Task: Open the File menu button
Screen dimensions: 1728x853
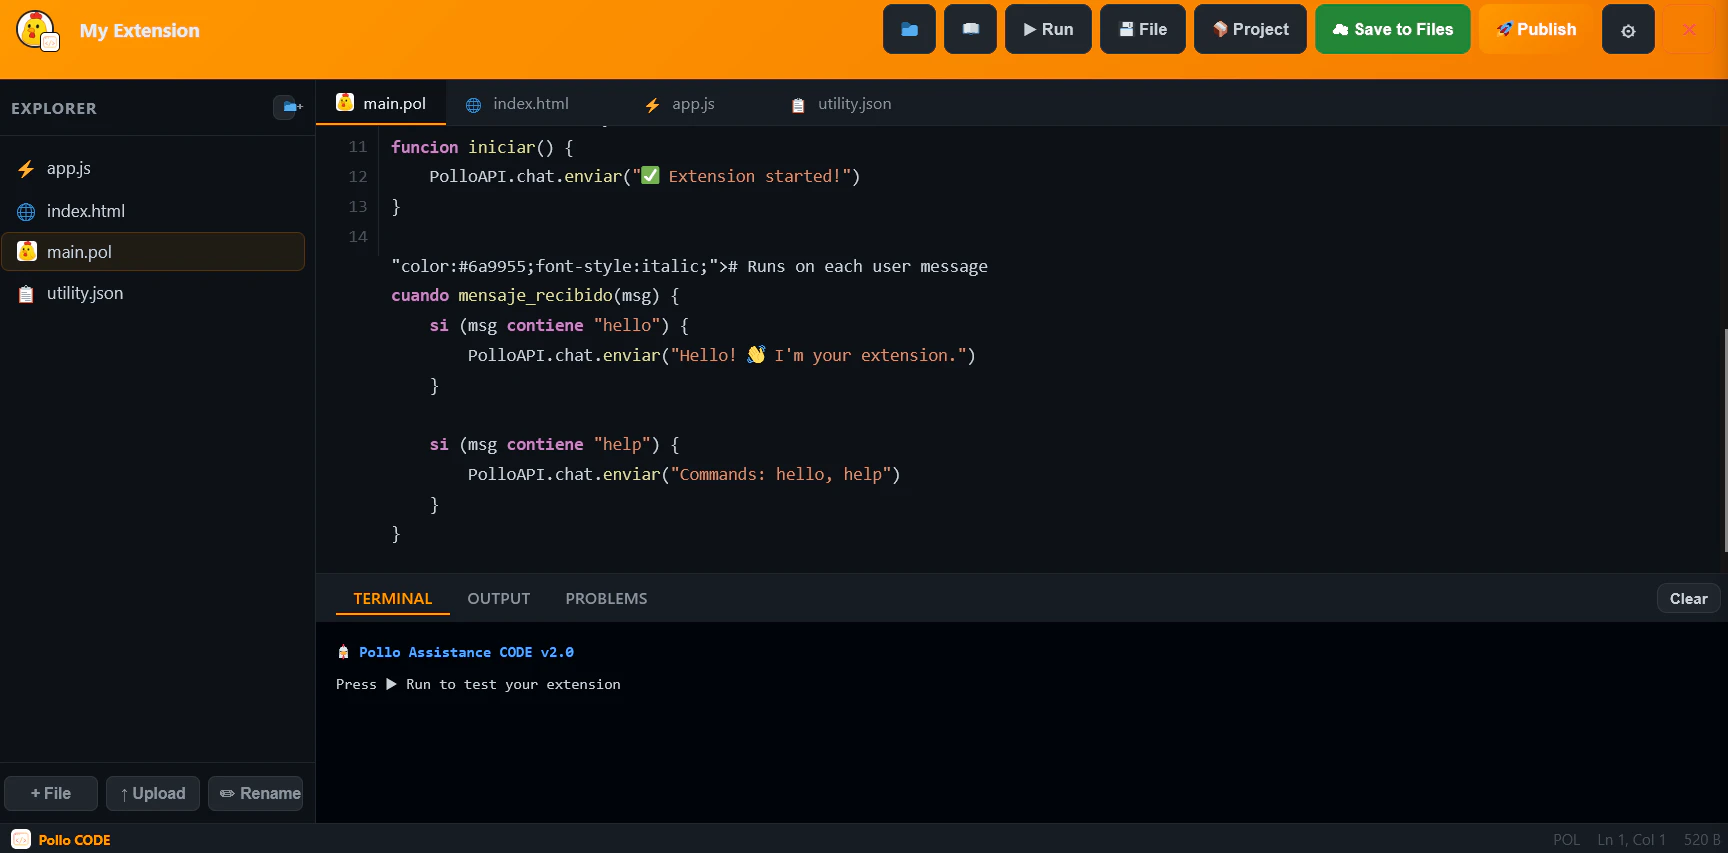Action: [1143, 29]
